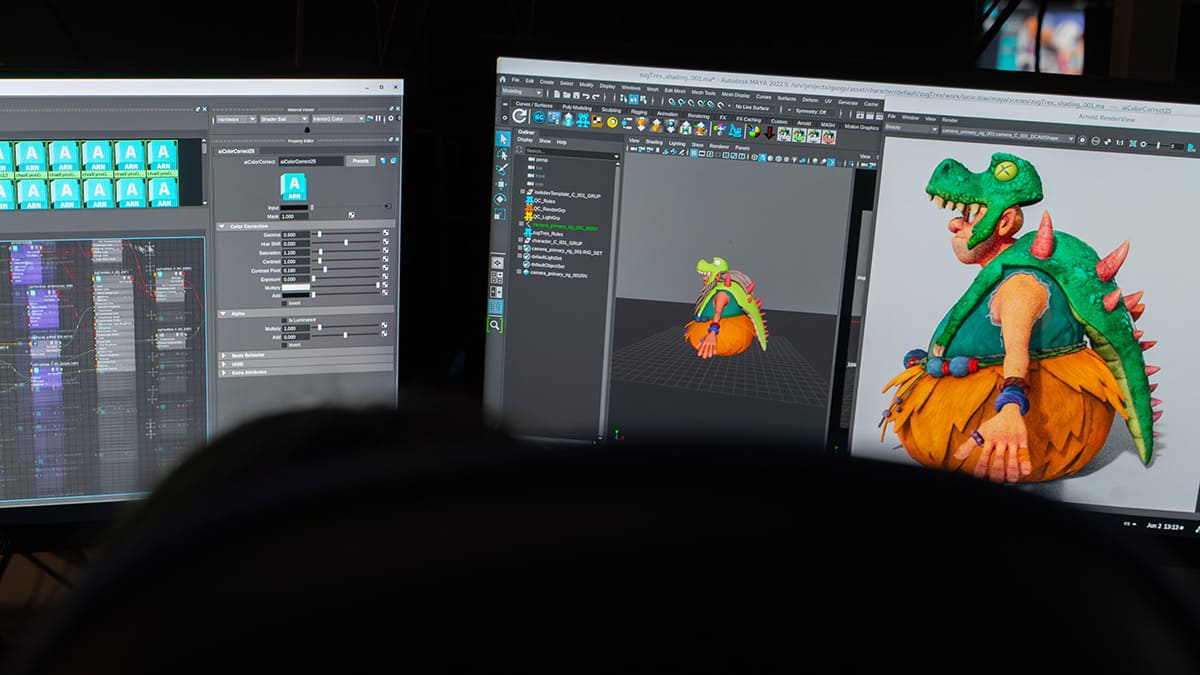The image size is (1200, 675).
Task: Adjust the Contrast Pivot slider
Action: tap(346, 270)
